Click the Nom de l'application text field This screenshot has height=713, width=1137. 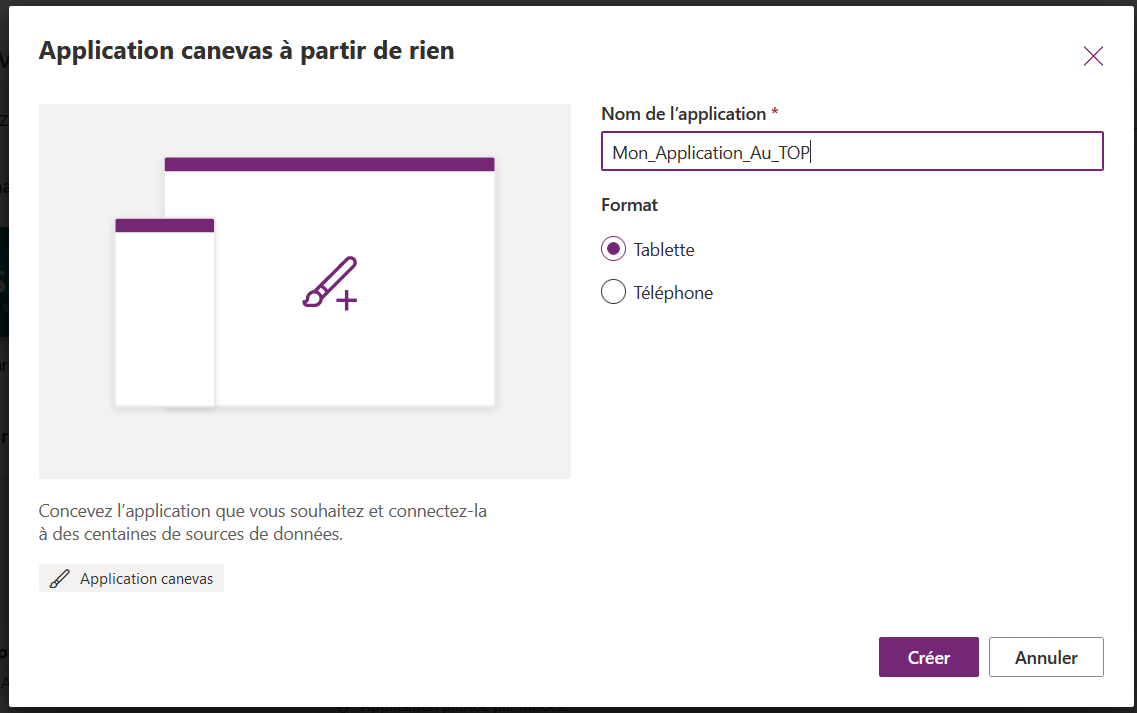coord(852,152)
